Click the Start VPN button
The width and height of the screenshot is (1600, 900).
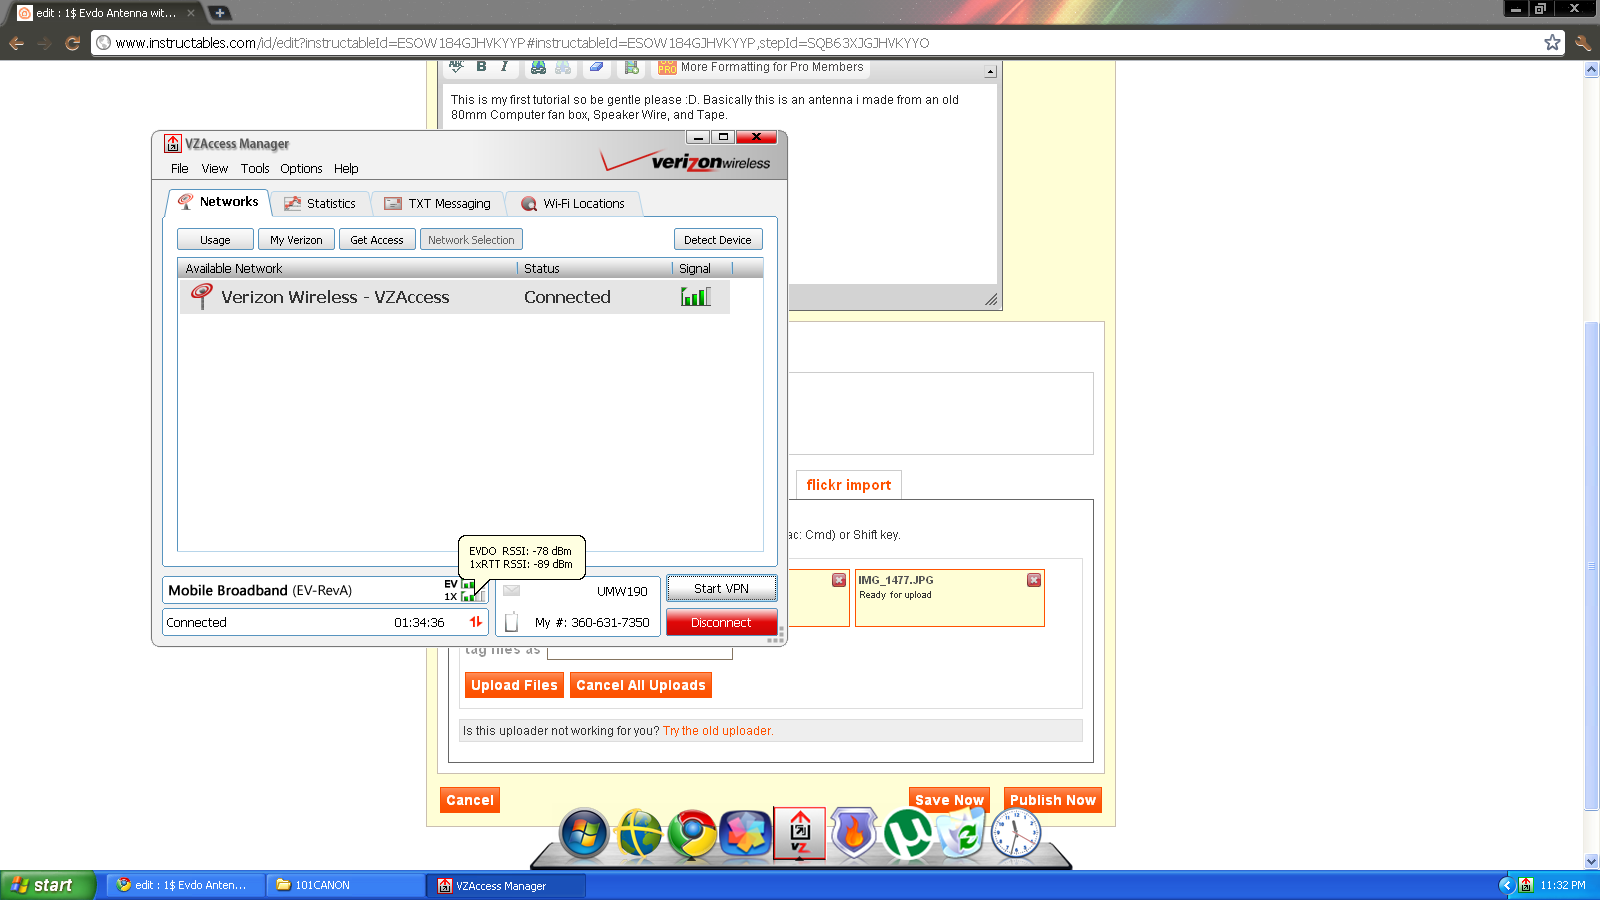721,589
